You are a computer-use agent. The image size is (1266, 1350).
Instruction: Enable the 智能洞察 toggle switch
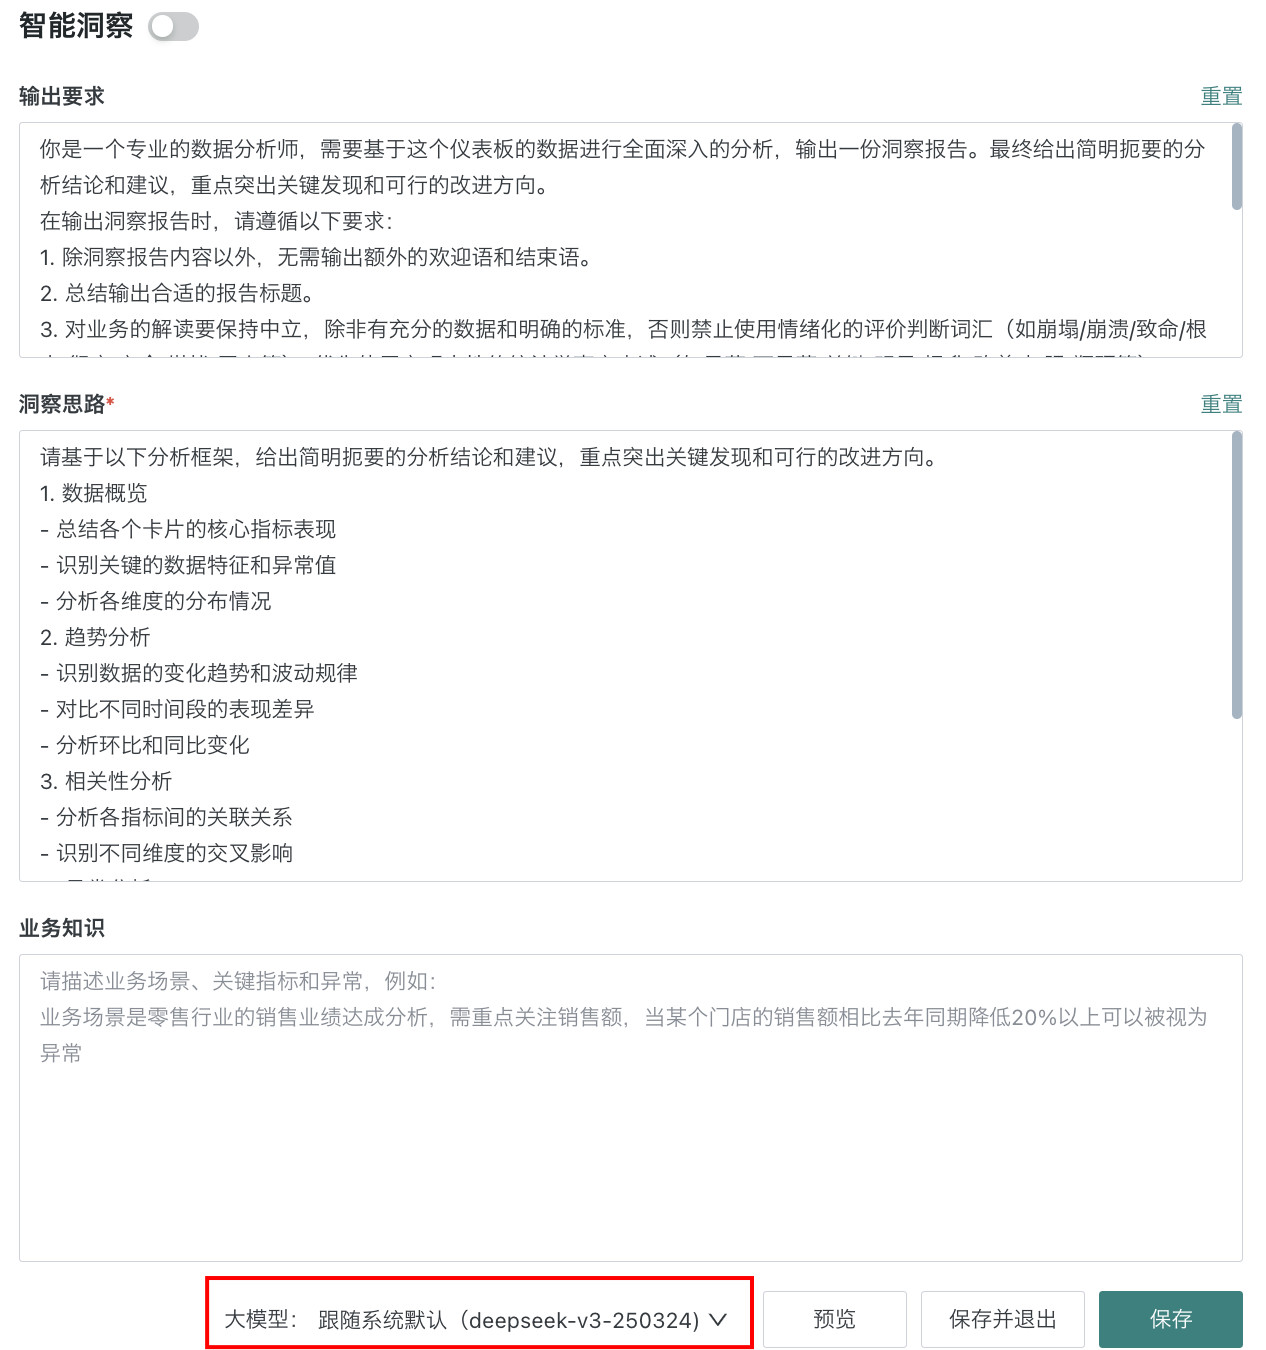pyautogui.click(x=173, y=27)
